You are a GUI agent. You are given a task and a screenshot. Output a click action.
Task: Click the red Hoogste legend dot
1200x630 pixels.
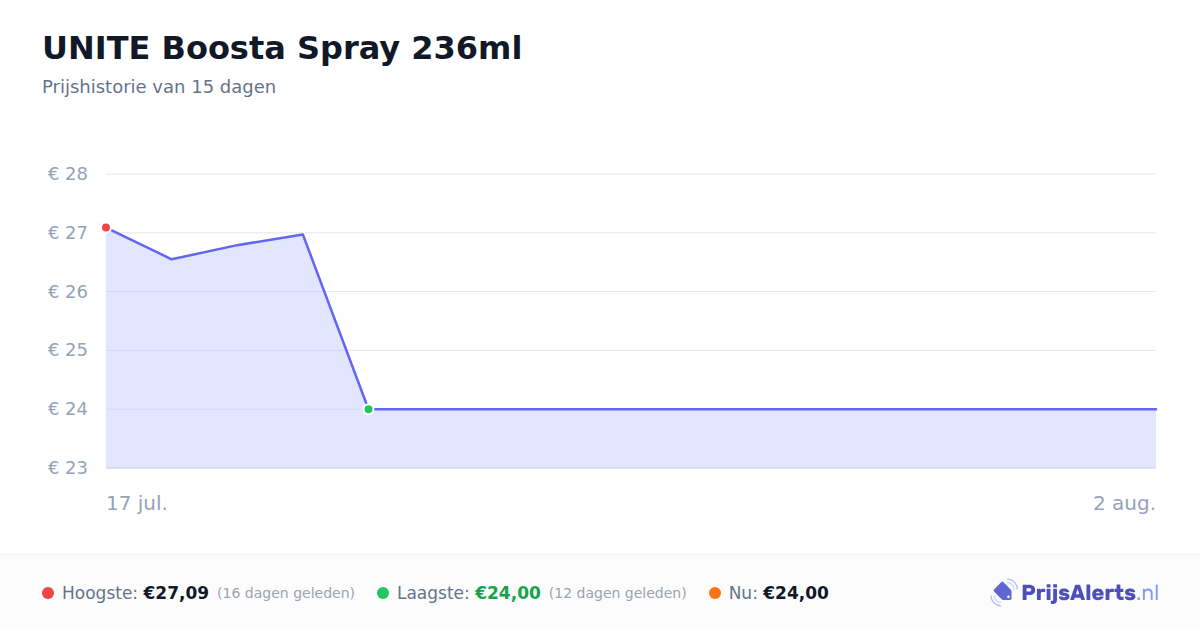click(48, 593)
